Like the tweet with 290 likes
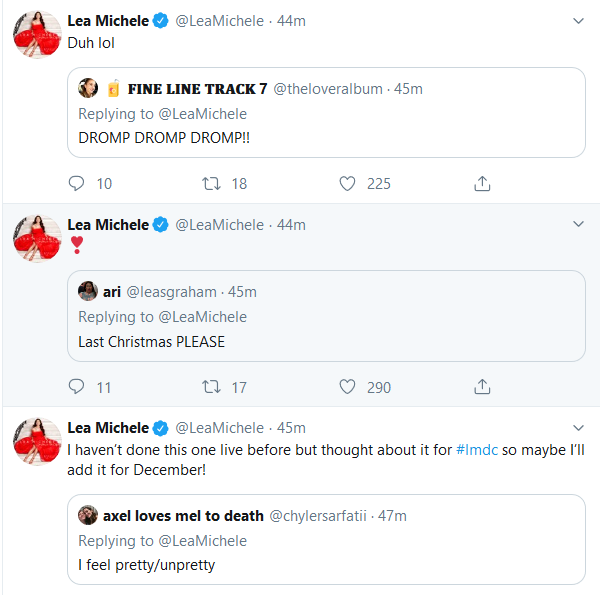 347,386
